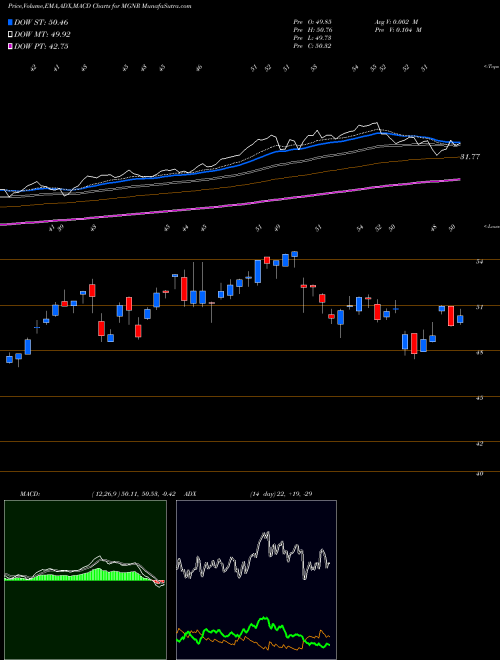The image size is (500, 660).
Task: Click the 51.77 EMA price label
Action: click(470, 157)
